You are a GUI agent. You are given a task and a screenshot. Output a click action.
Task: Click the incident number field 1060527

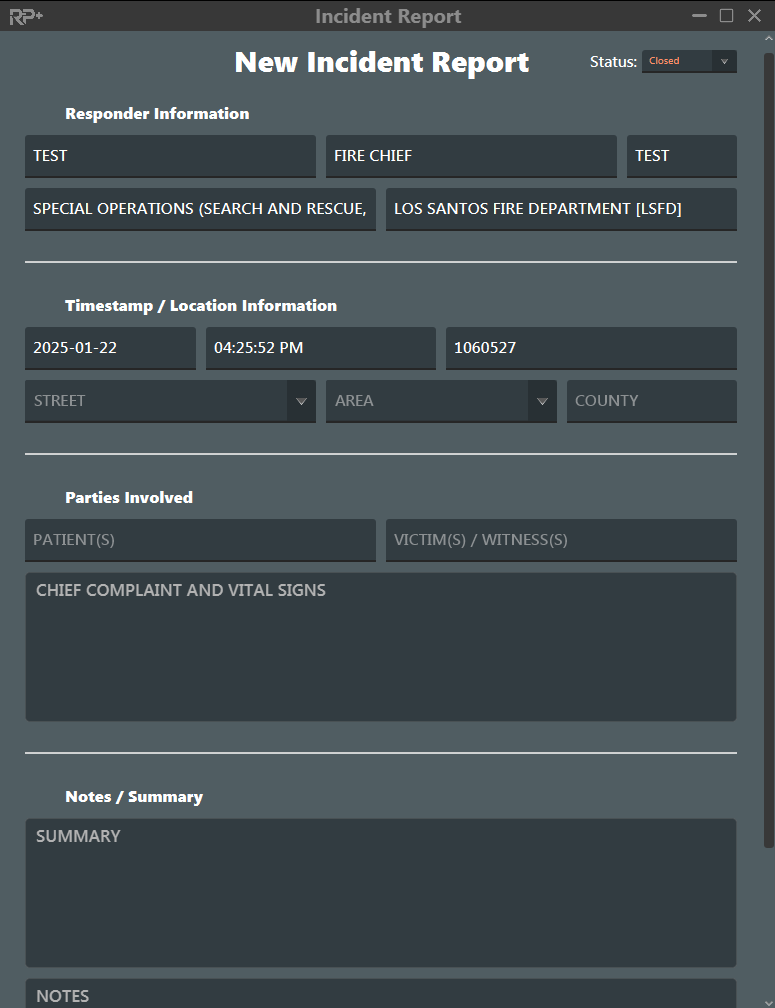coord(590,348)
